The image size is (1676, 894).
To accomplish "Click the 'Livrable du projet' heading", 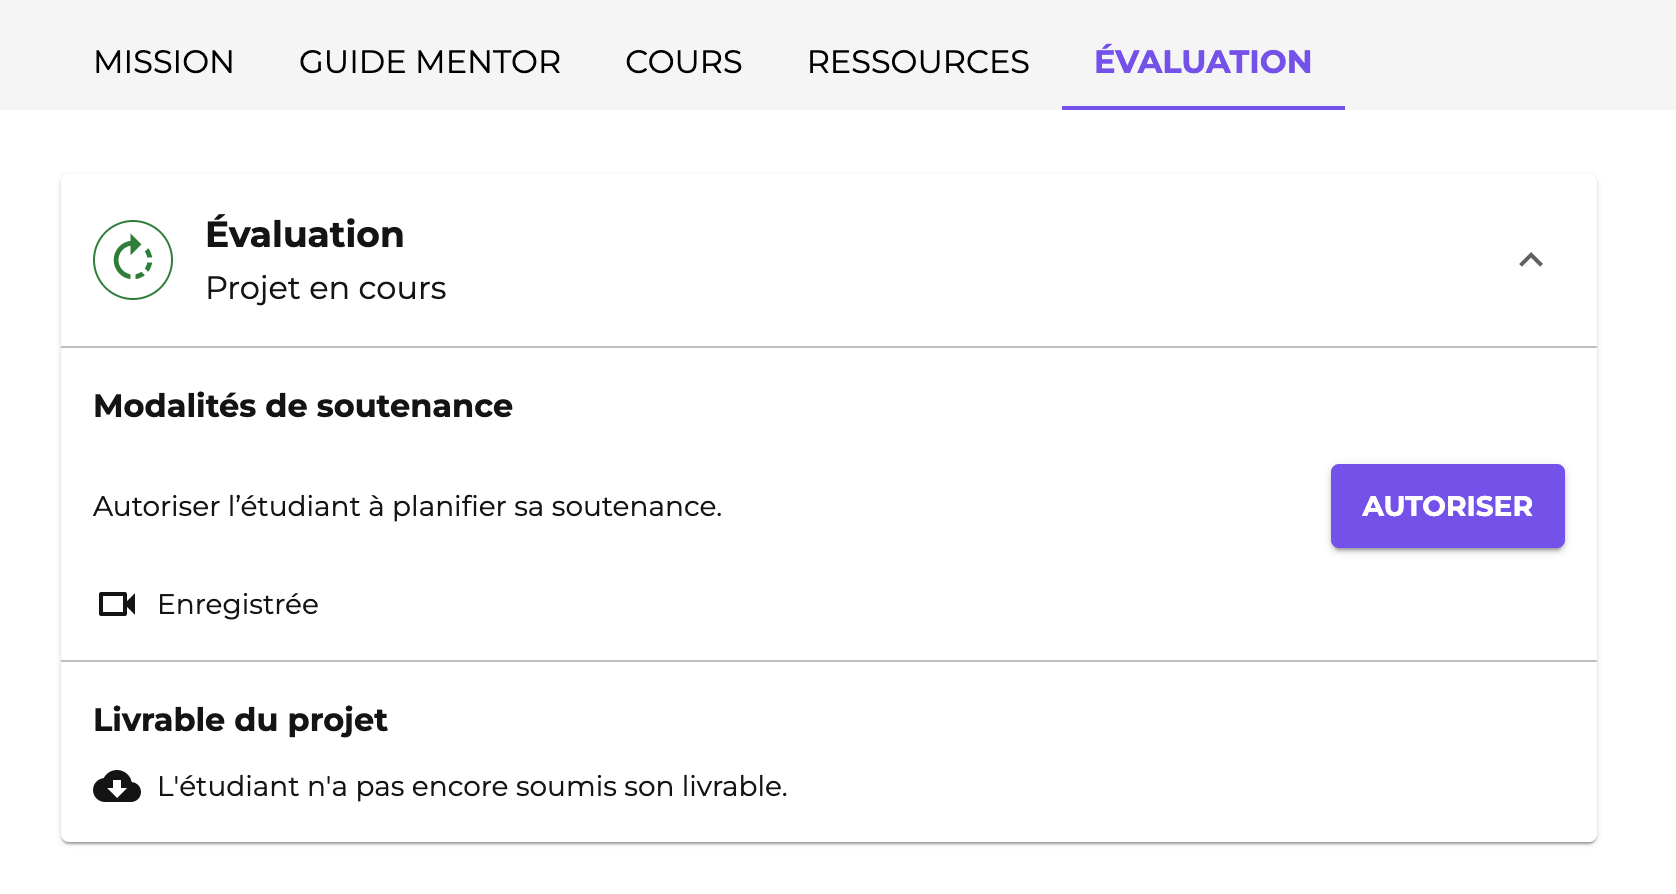I will coord(240,720).
